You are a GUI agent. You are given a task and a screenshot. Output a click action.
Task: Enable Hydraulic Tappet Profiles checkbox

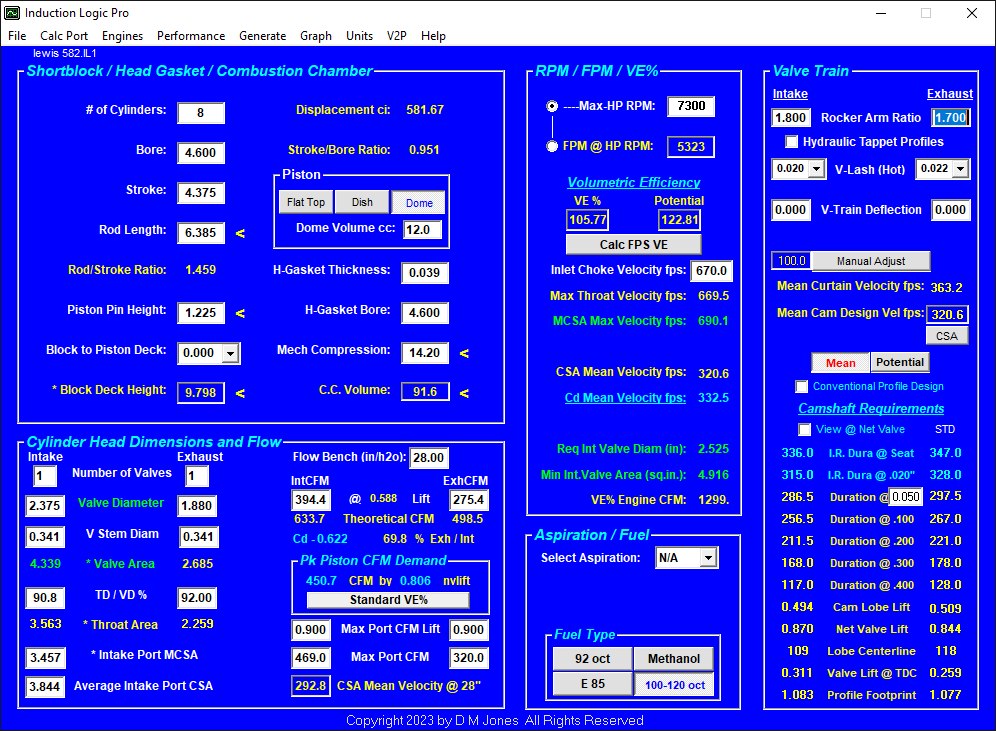(791, 142)
